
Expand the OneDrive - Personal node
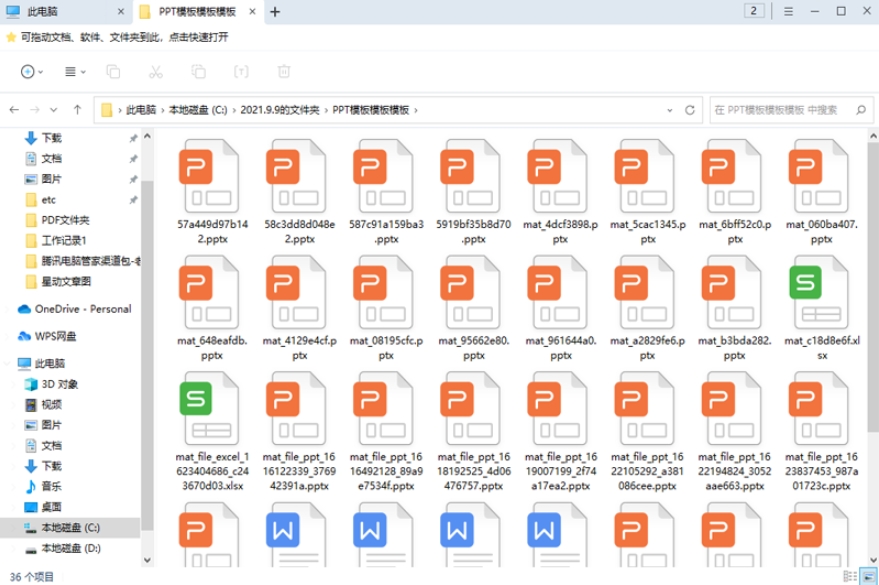pos(7,309)
